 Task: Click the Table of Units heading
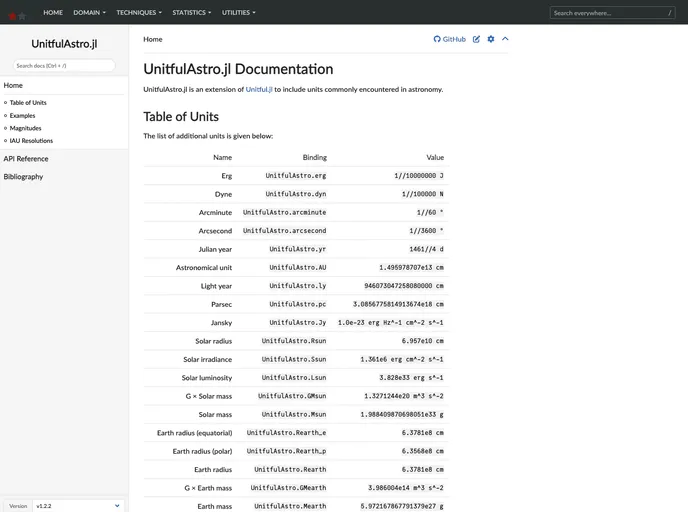pyautogui.click(x=181, y=116)
